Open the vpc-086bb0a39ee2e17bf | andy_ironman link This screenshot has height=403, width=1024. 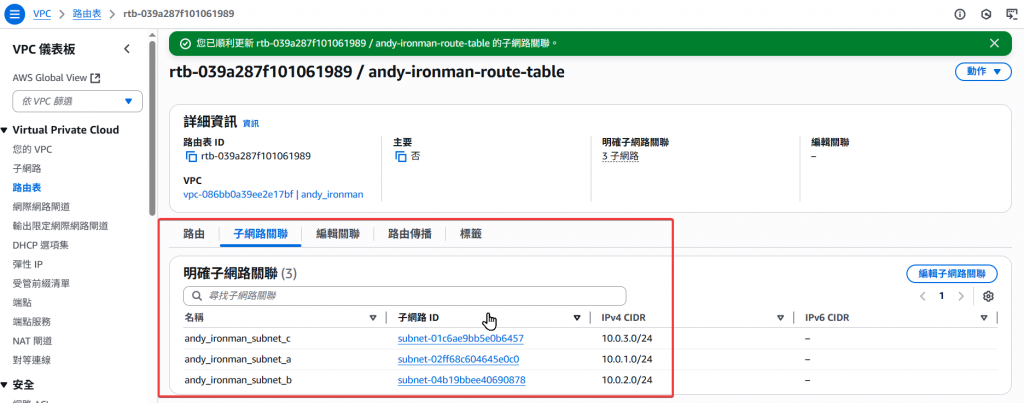pos(274,194)
